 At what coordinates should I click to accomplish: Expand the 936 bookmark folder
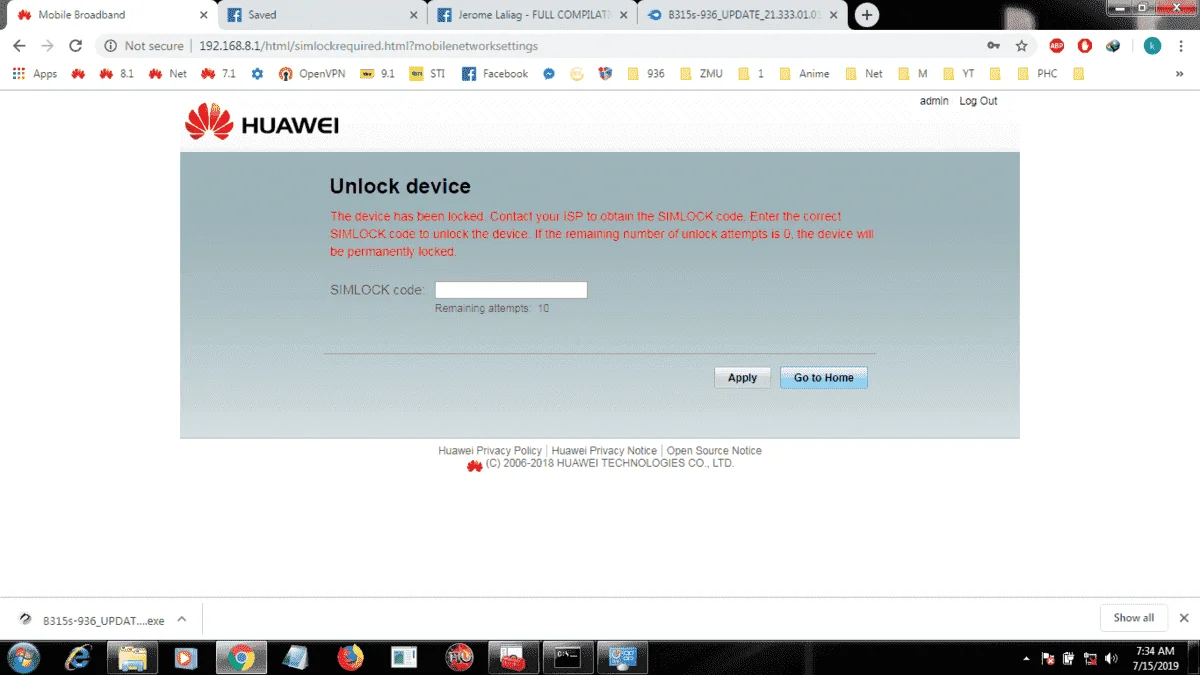tap(646, 74)
